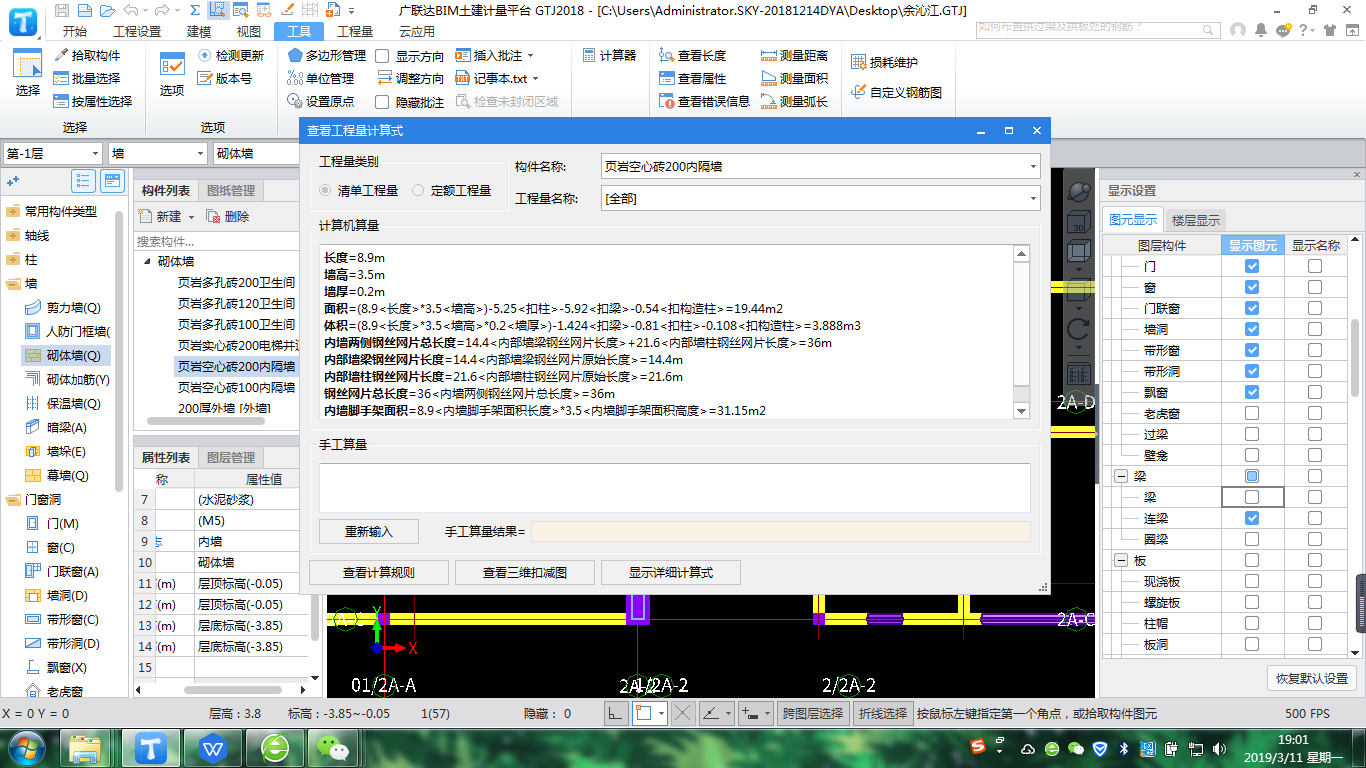Viewport: 1366px width, 768px height.
Task: Open 损耗维护 loss maintenance
Action: 884,62
